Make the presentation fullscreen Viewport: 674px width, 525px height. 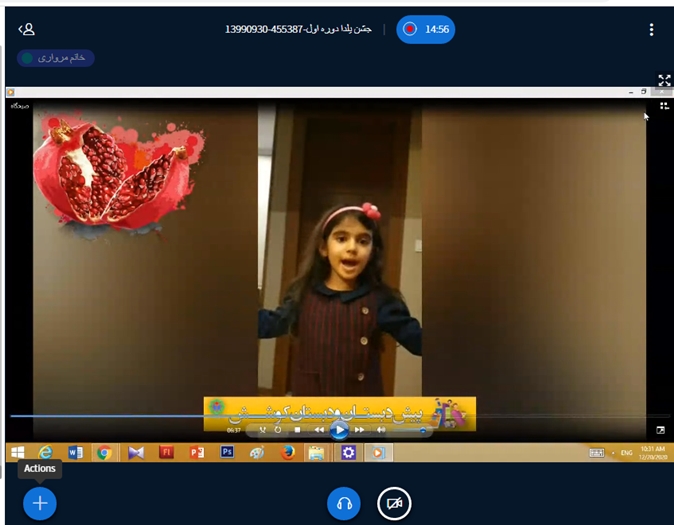point(664,80)
